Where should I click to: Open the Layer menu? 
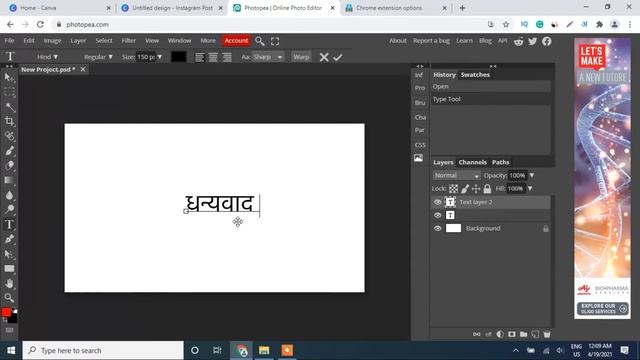(78, 41)
